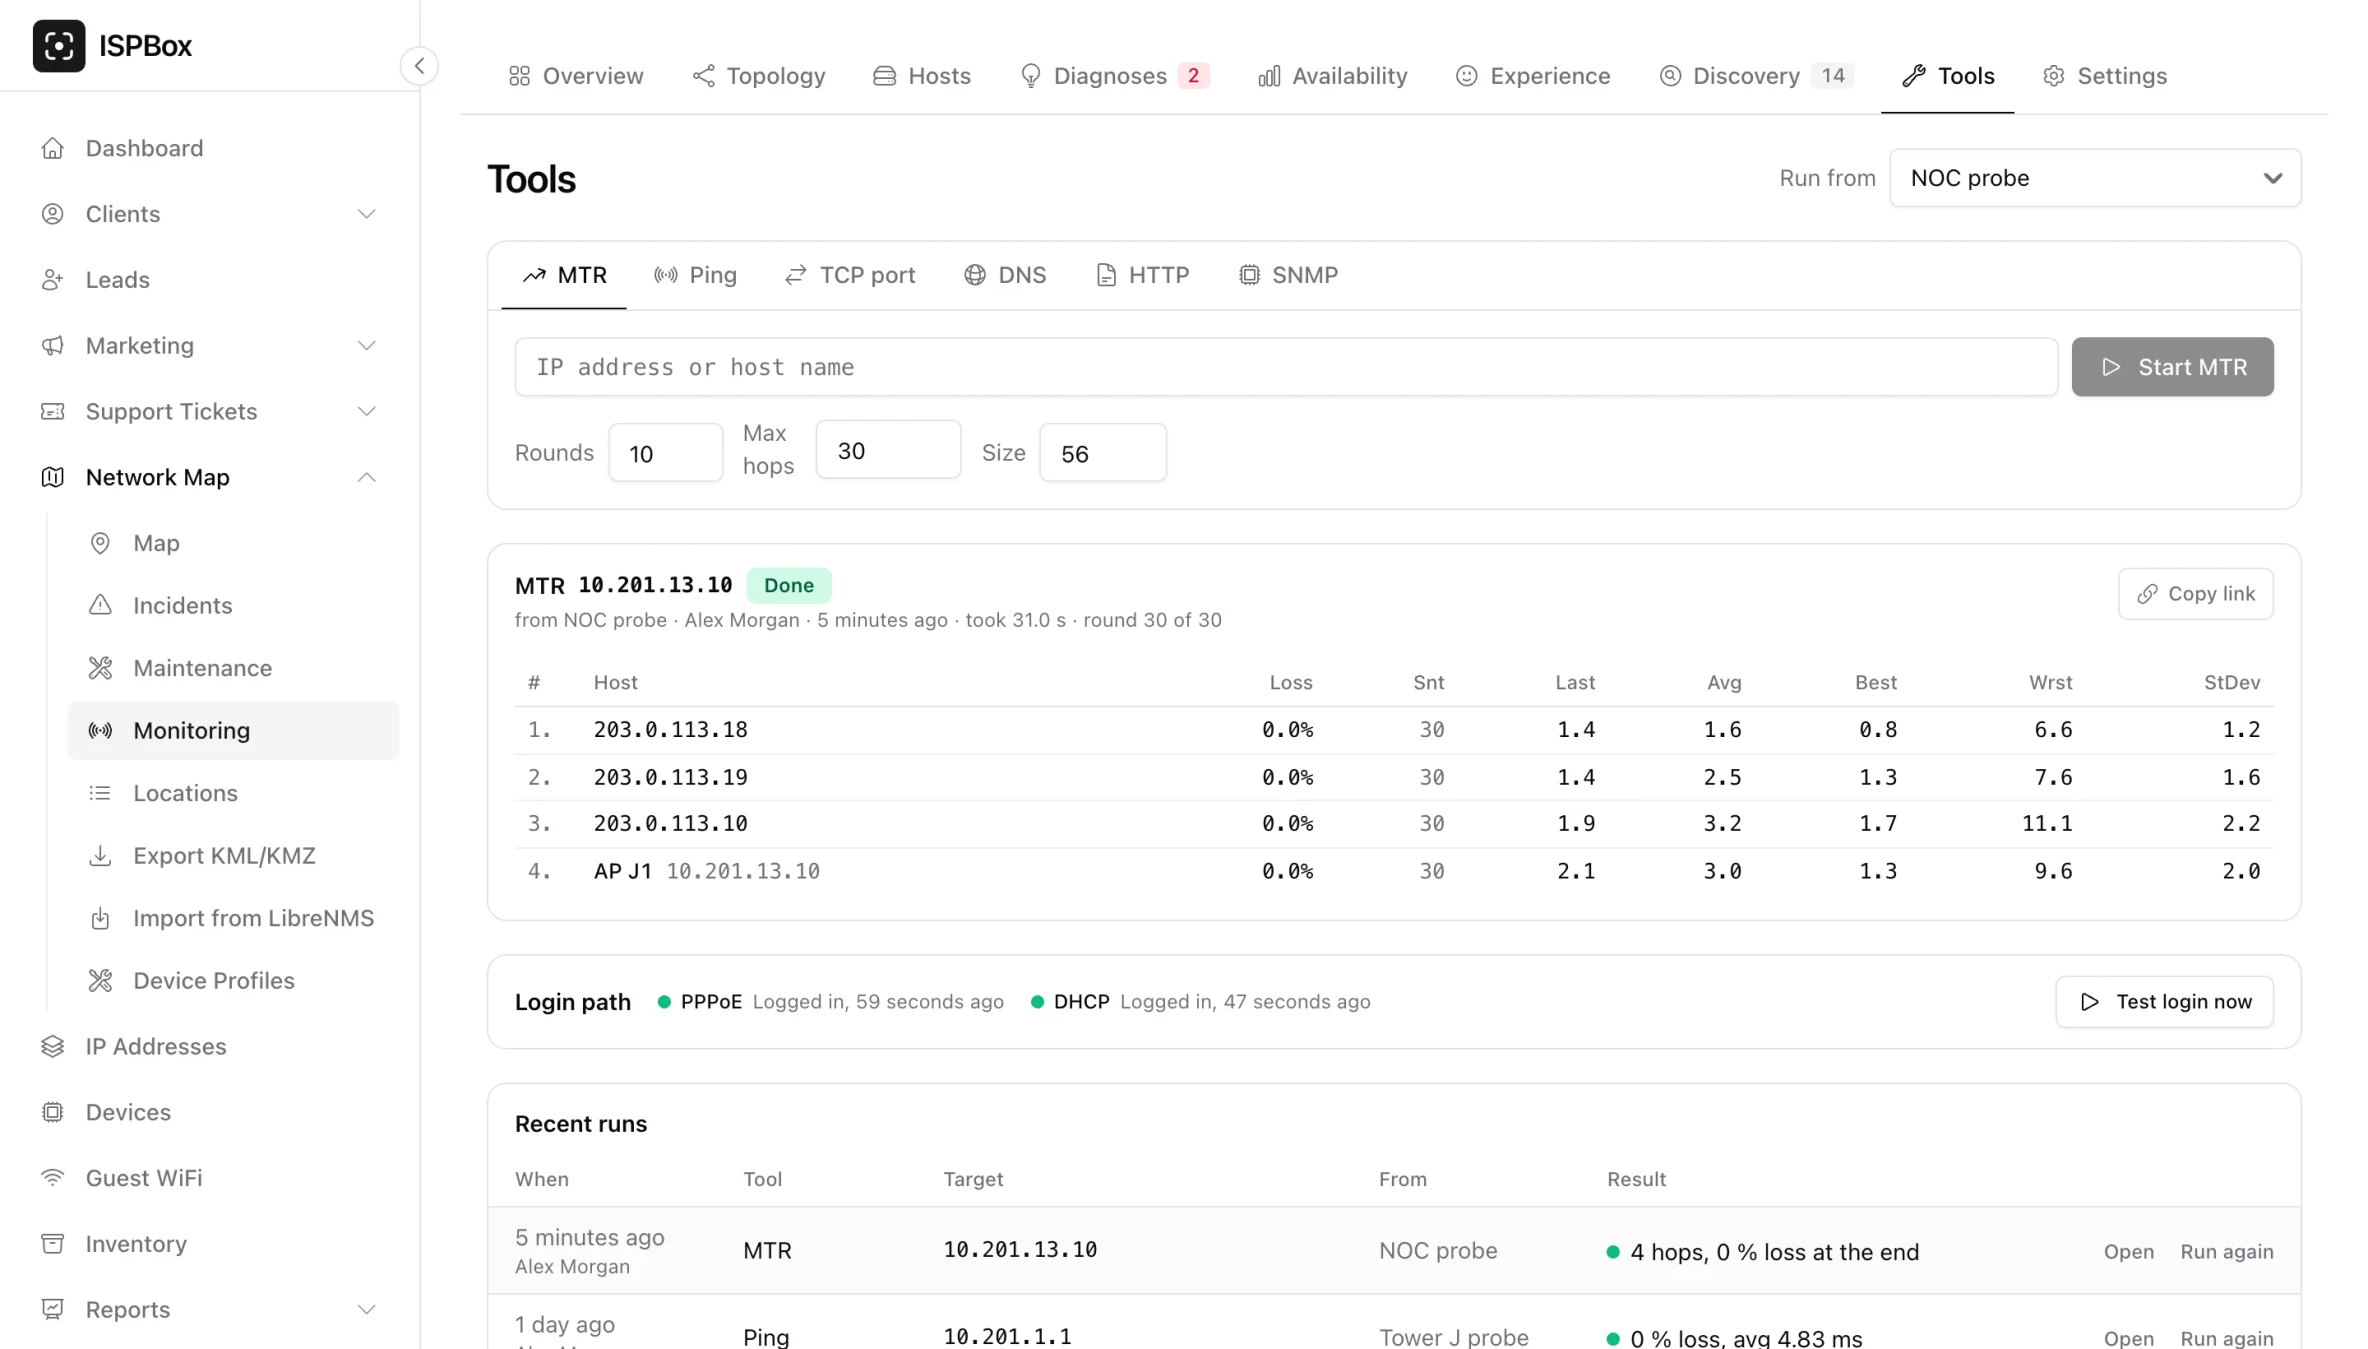Expand the Reports menu chevron
Image resolution: width=2368 pixels, height=1349 pixels.
367,1310
